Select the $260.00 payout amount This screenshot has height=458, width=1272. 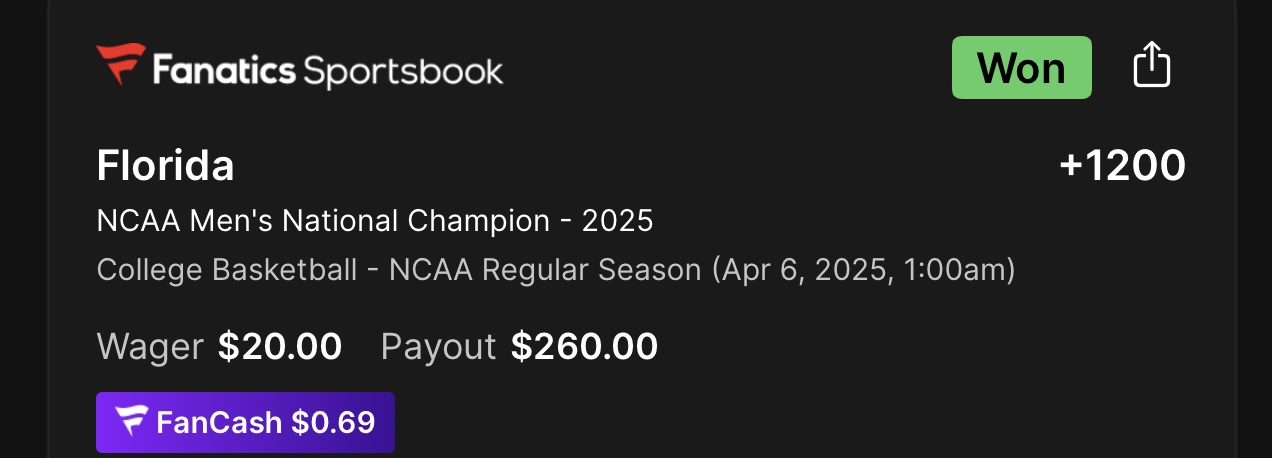[584, 346]
